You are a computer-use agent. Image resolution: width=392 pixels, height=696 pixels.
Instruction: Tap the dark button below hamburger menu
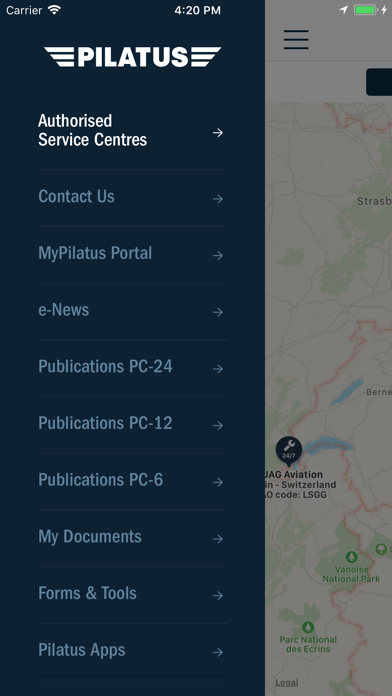click(379, 82)
